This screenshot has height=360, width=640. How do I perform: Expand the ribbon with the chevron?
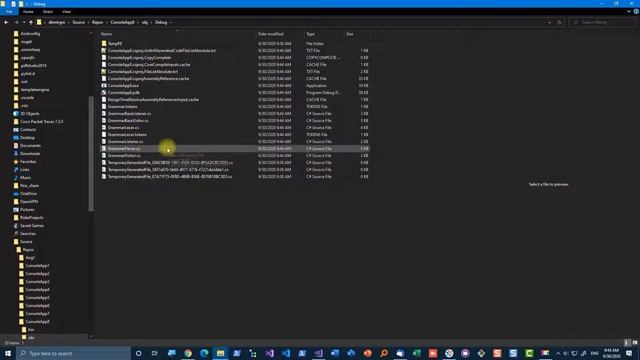coord(629,12)
